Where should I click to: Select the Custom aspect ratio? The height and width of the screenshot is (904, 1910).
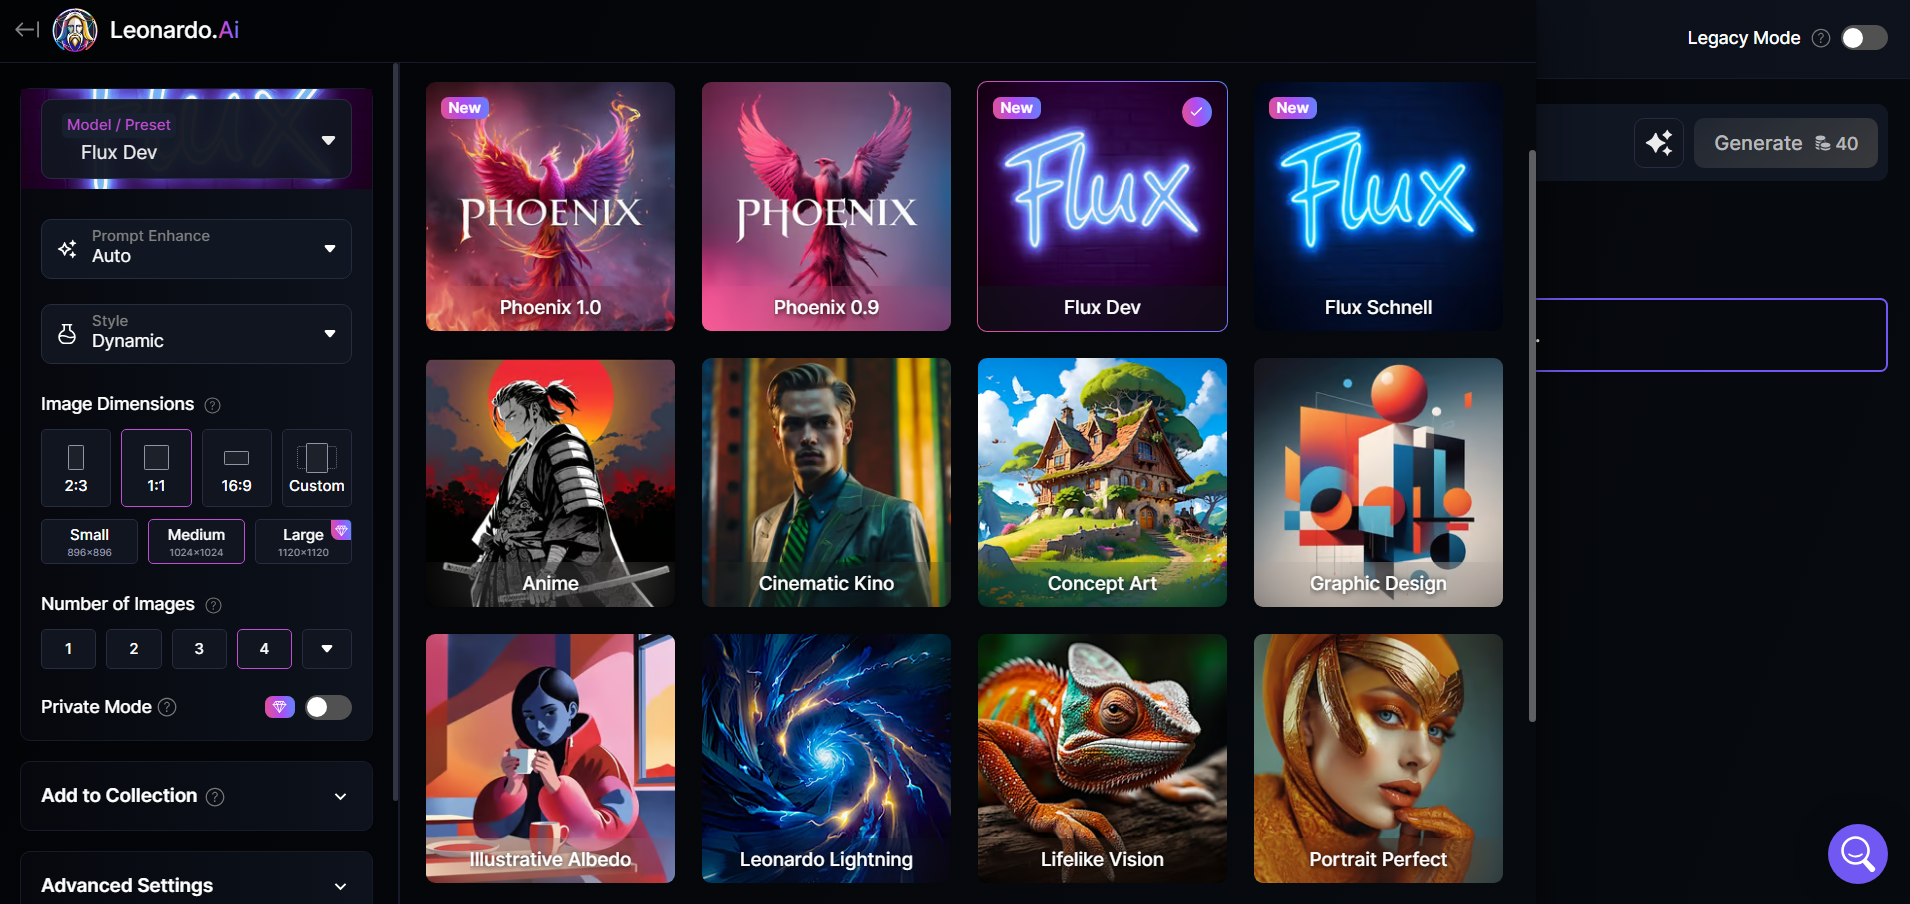coord(317,468)
